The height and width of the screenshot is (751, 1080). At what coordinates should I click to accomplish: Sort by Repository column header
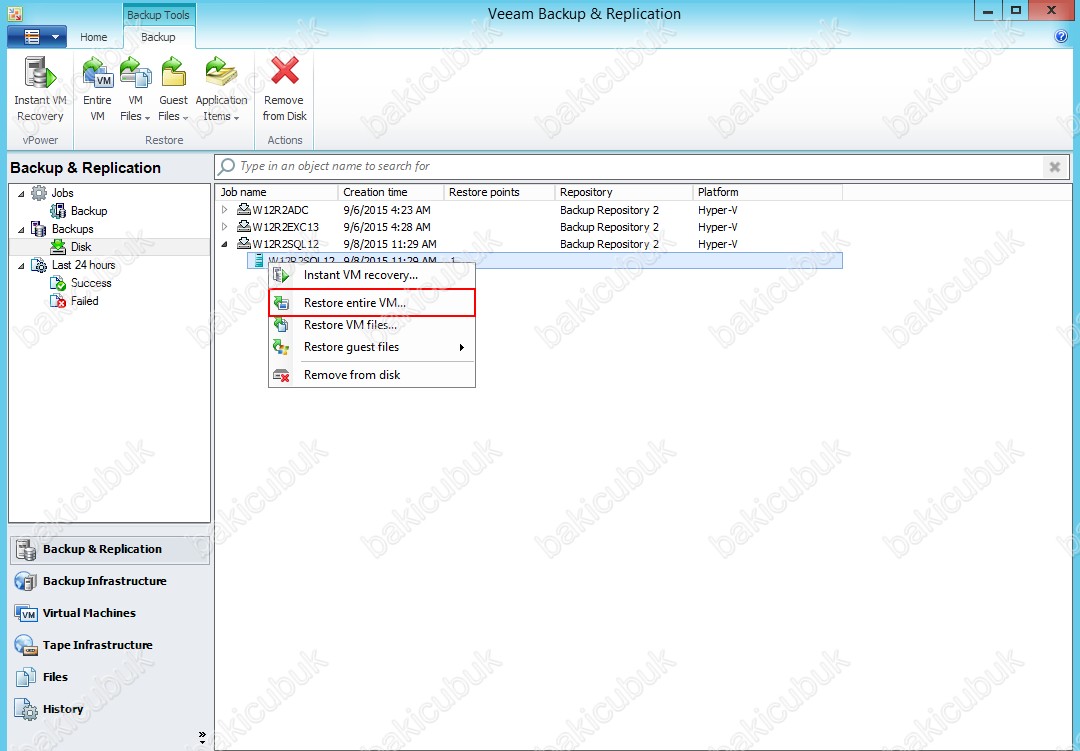coord(623,192)
